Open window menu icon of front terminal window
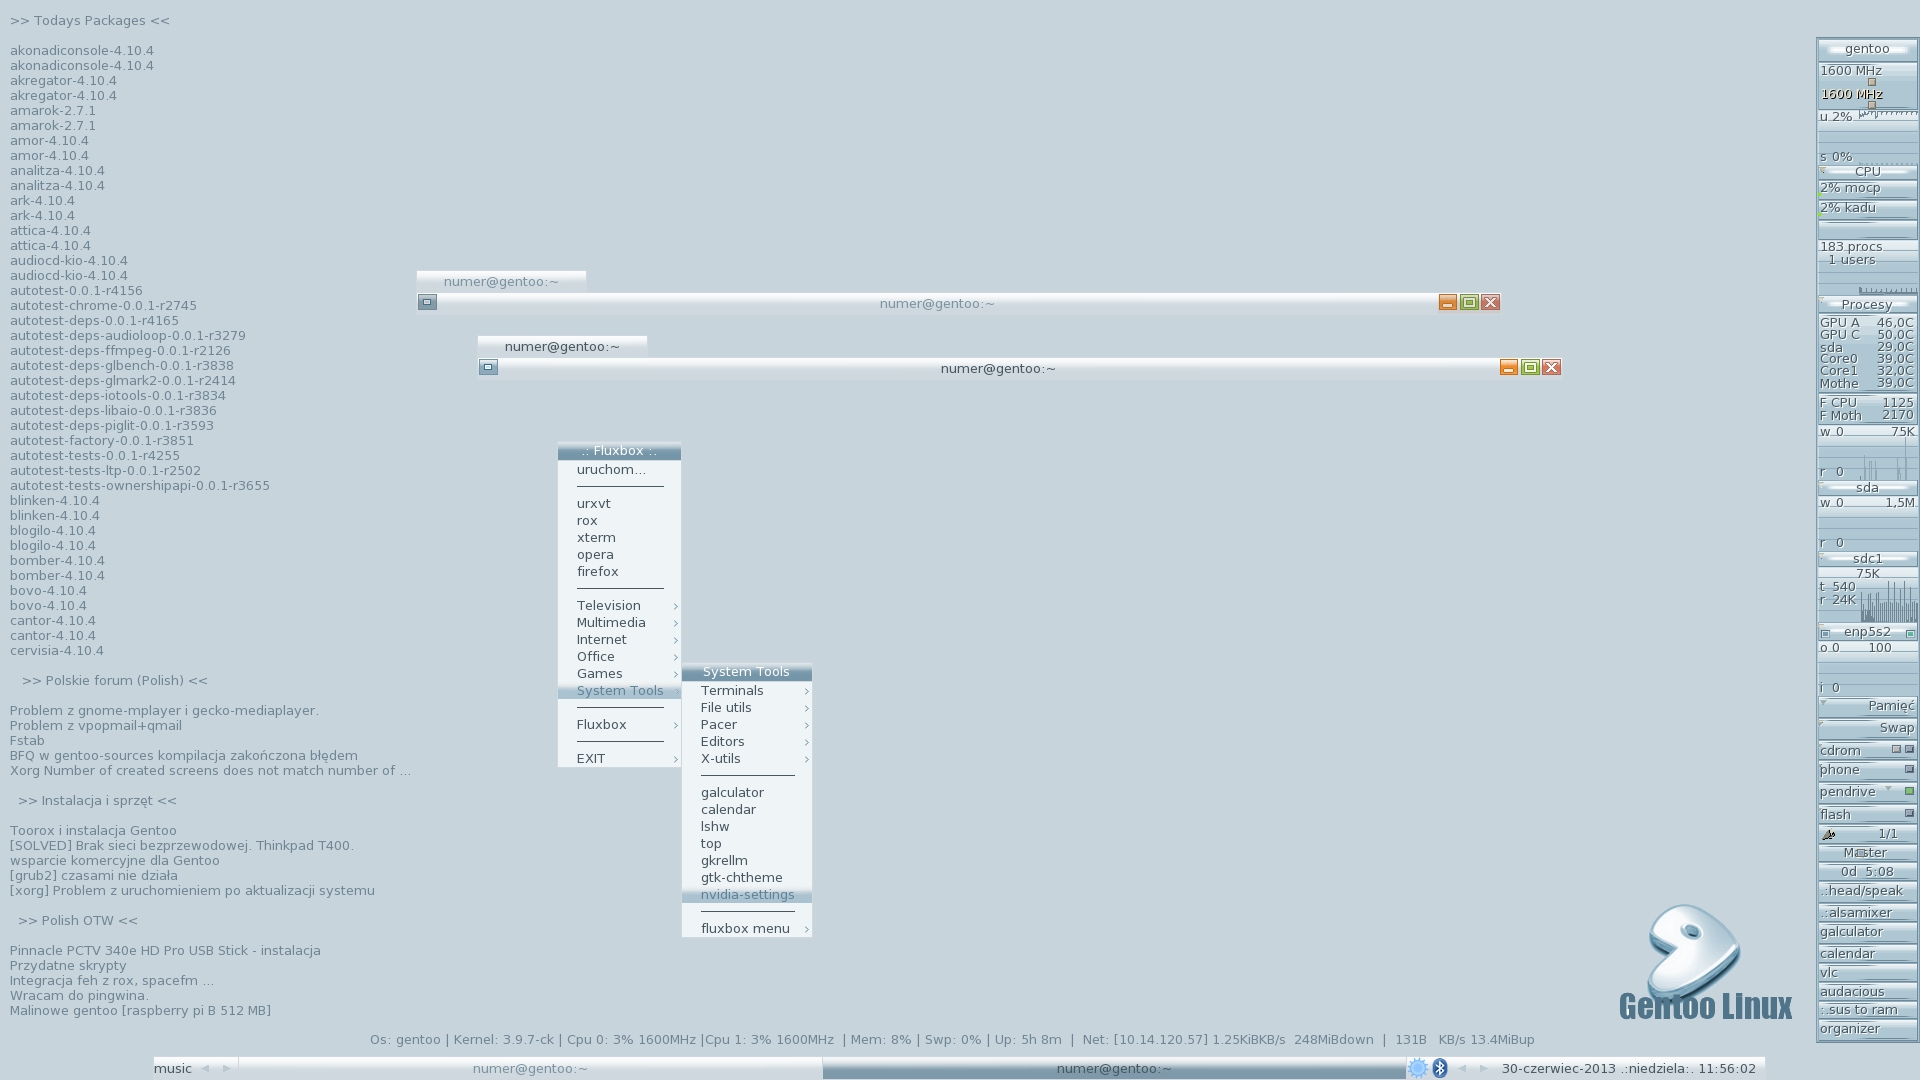 coord(488,367)
